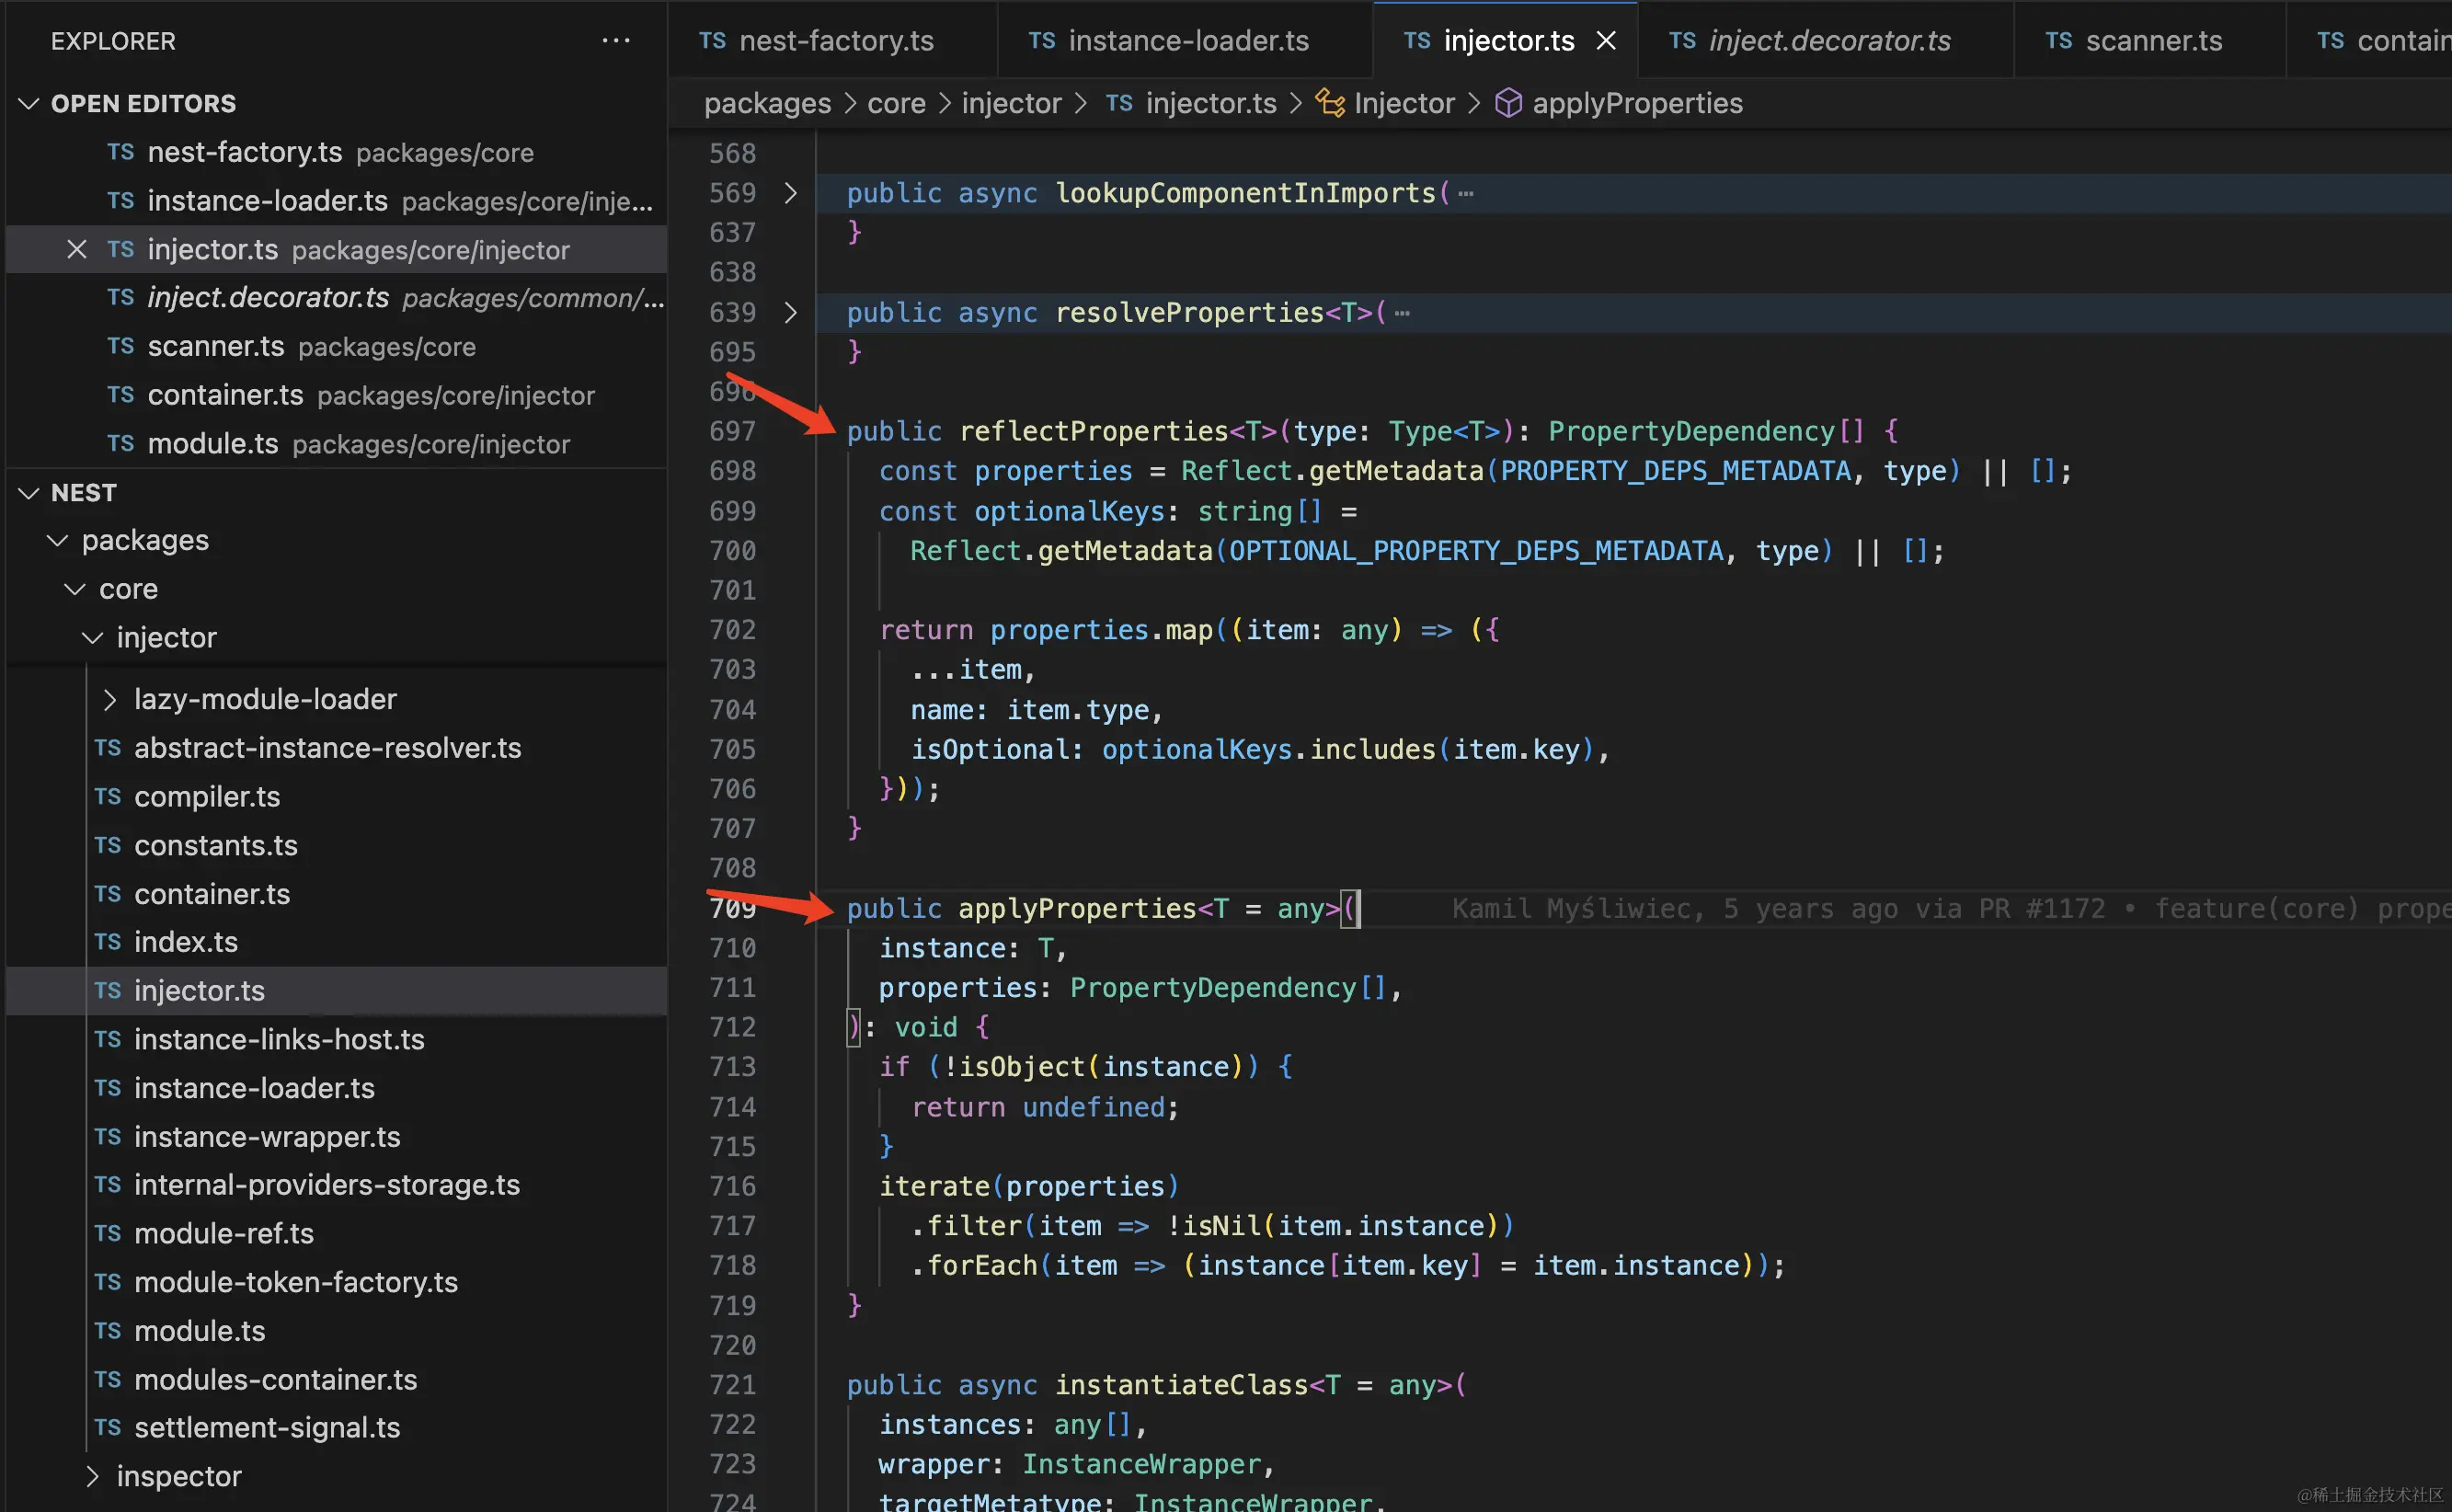Open abstract-instance-resolver.ts in the file tree
The height and width of the screenshot is (1512, 2452).
coord(336,748)
